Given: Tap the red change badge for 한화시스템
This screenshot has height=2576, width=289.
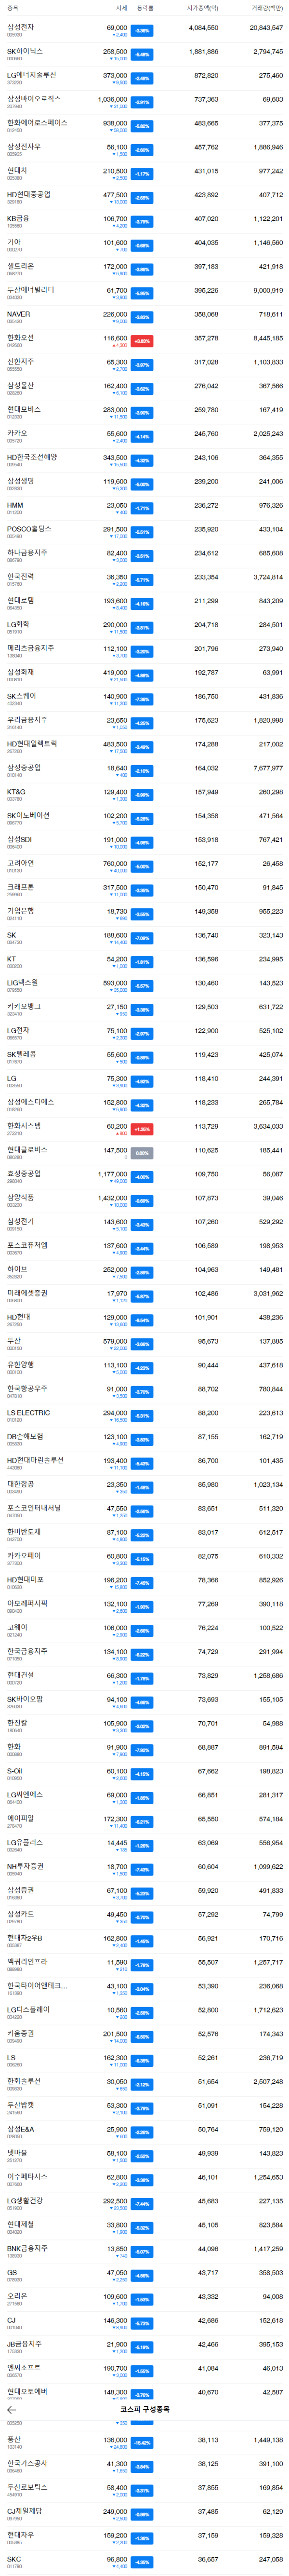Looking at the screenshot, I should coord(142,1128).
